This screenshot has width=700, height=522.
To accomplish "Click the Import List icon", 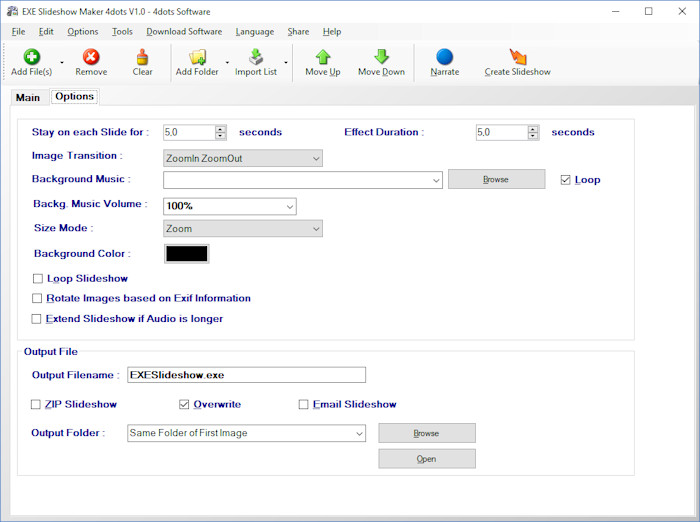I will point(256,57).
